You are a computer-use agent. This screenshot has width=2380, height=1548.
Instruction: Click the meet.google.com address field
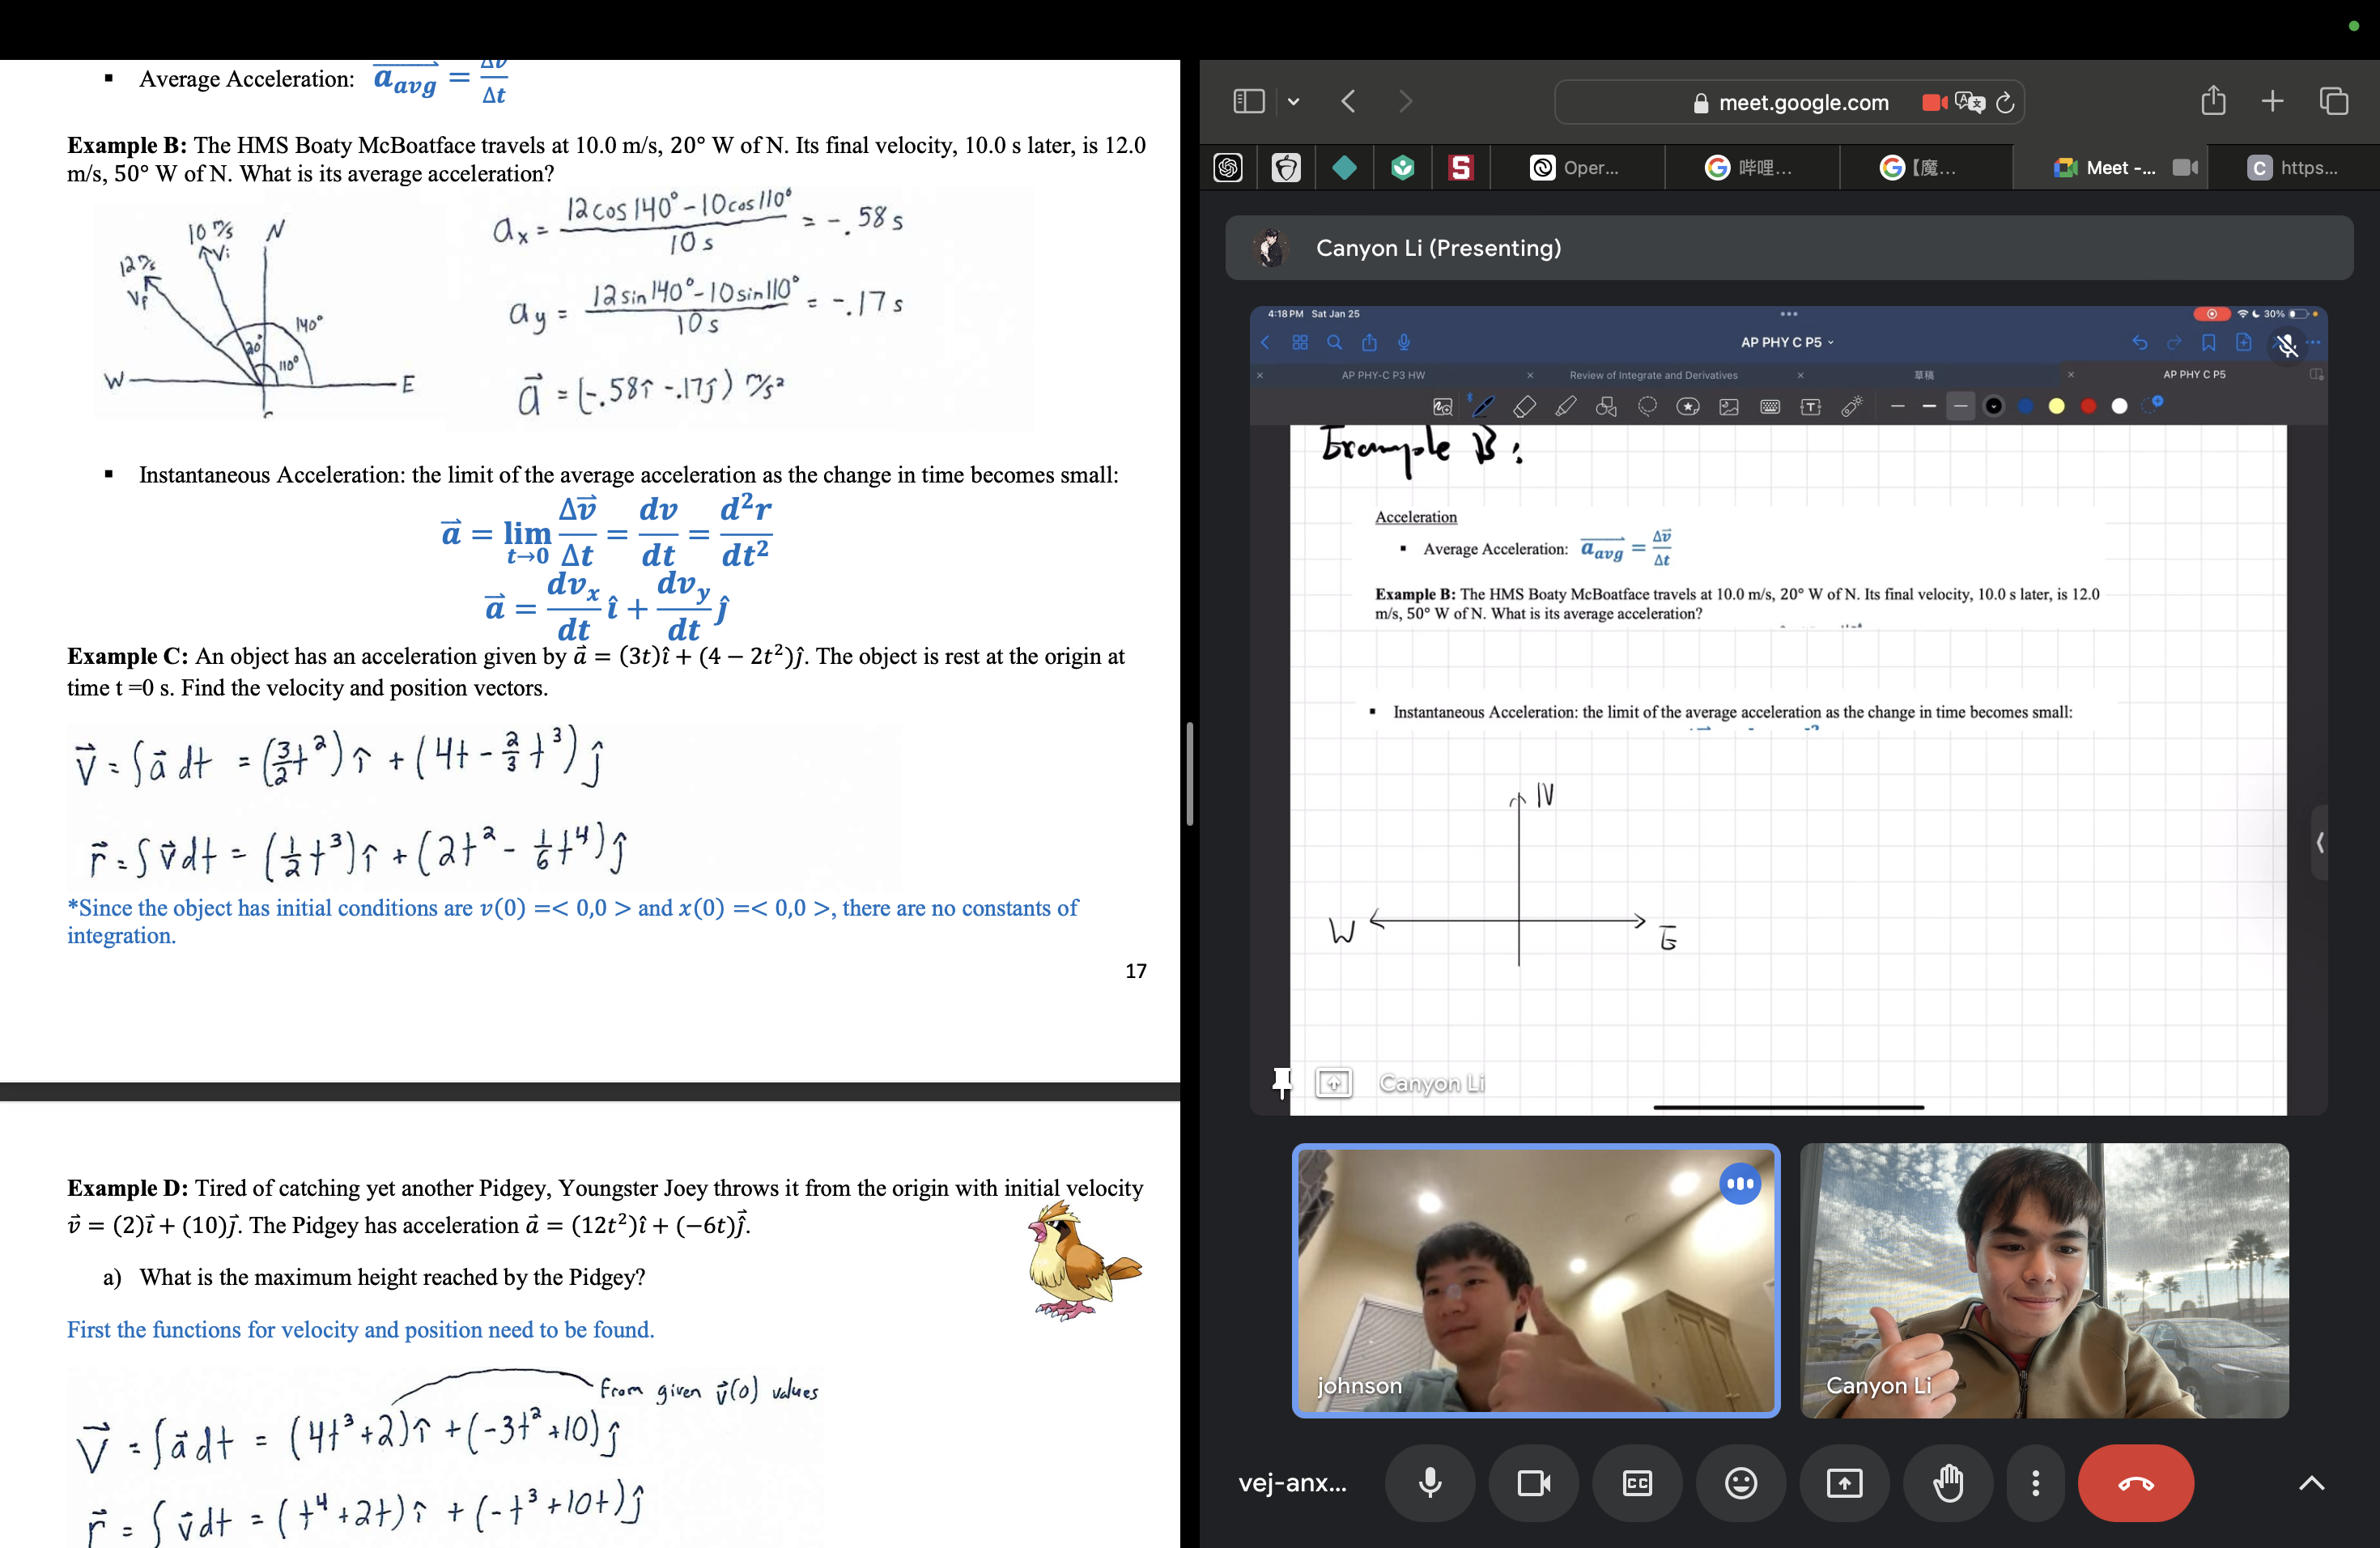(x=1789, y=102)
